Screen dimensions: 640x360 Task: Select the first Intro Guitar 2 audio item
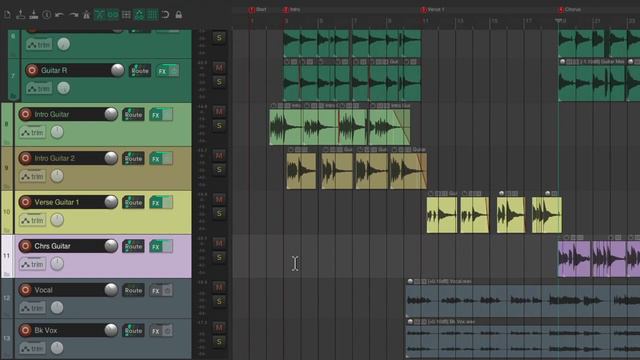tap(301, 171)
